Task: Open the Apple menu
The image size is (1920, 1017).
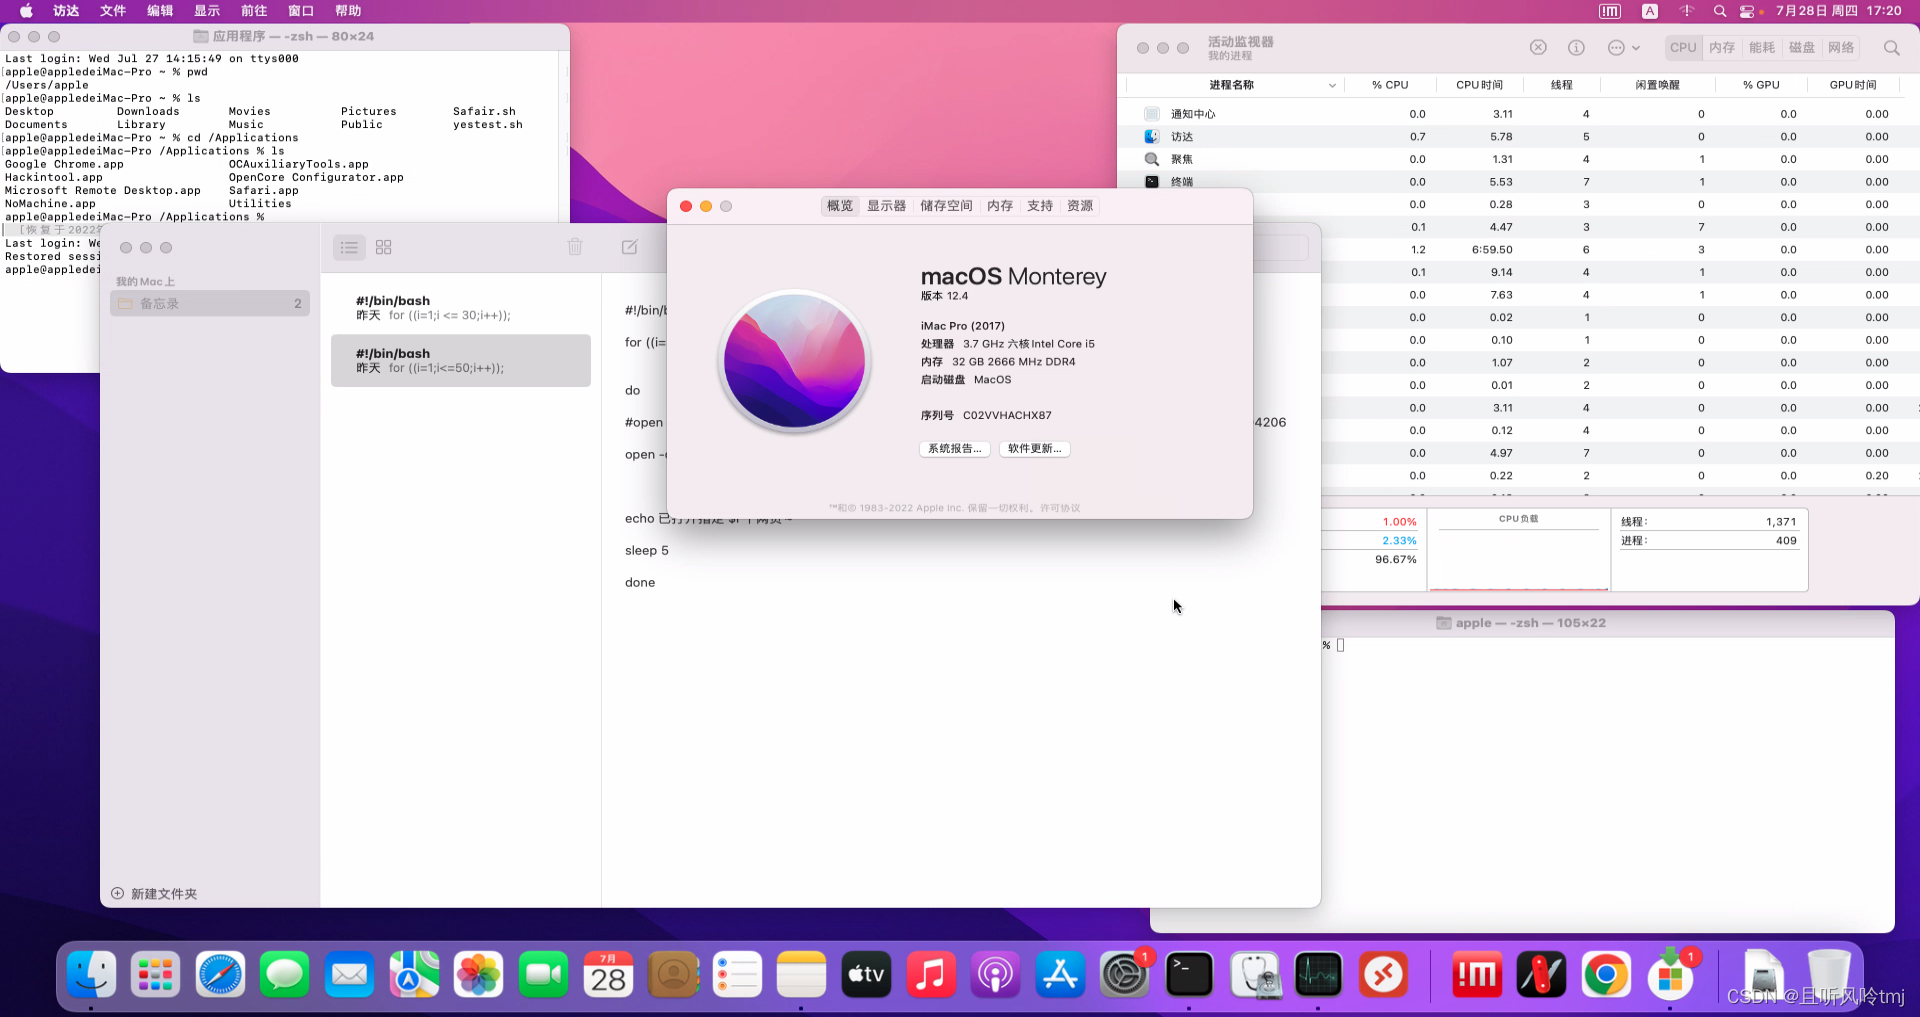Action: coord(26,11)
